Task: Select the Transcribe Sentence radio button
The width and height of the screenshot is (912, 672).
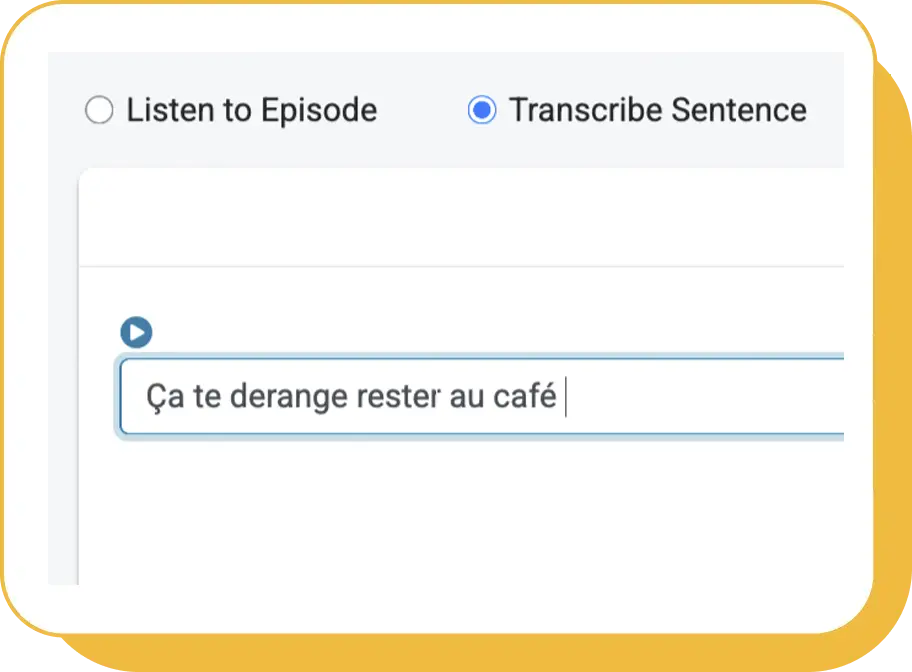Action: pyautogui.click(x=482, y=110)
